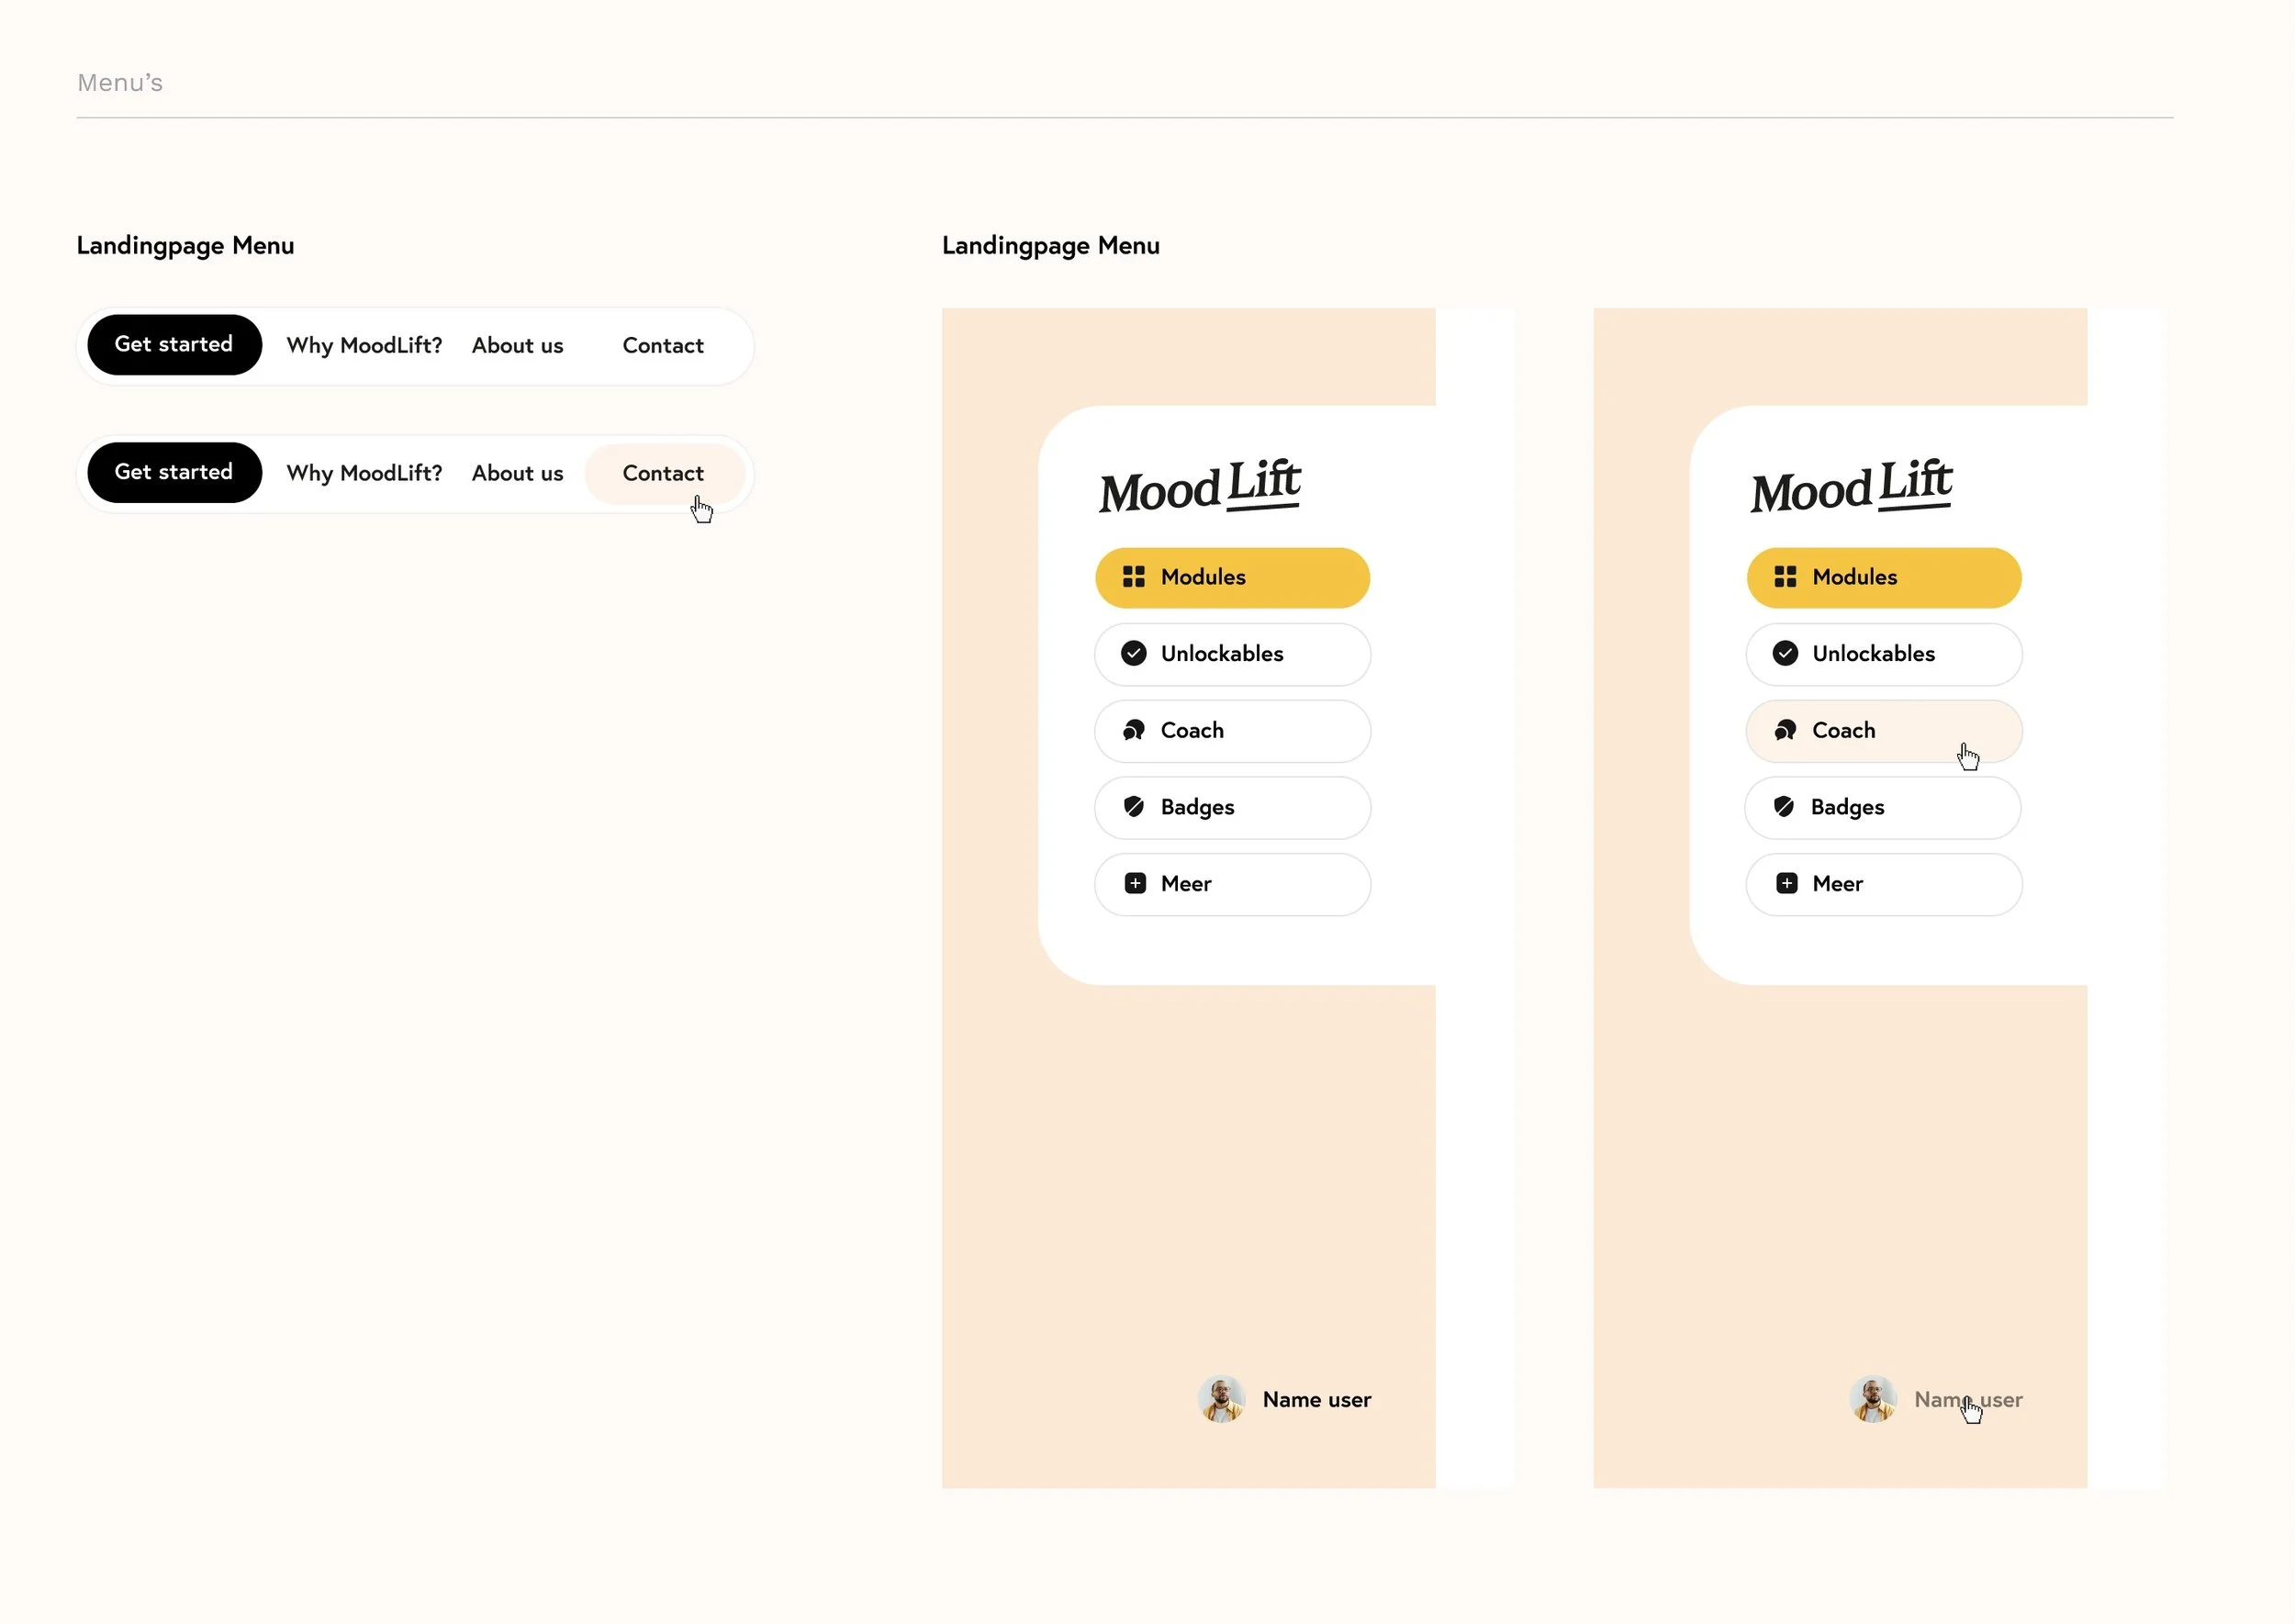2295x1624 pixels.
Task: Click the MoodLift logo in left sidebar
Action: (1199, 487)
